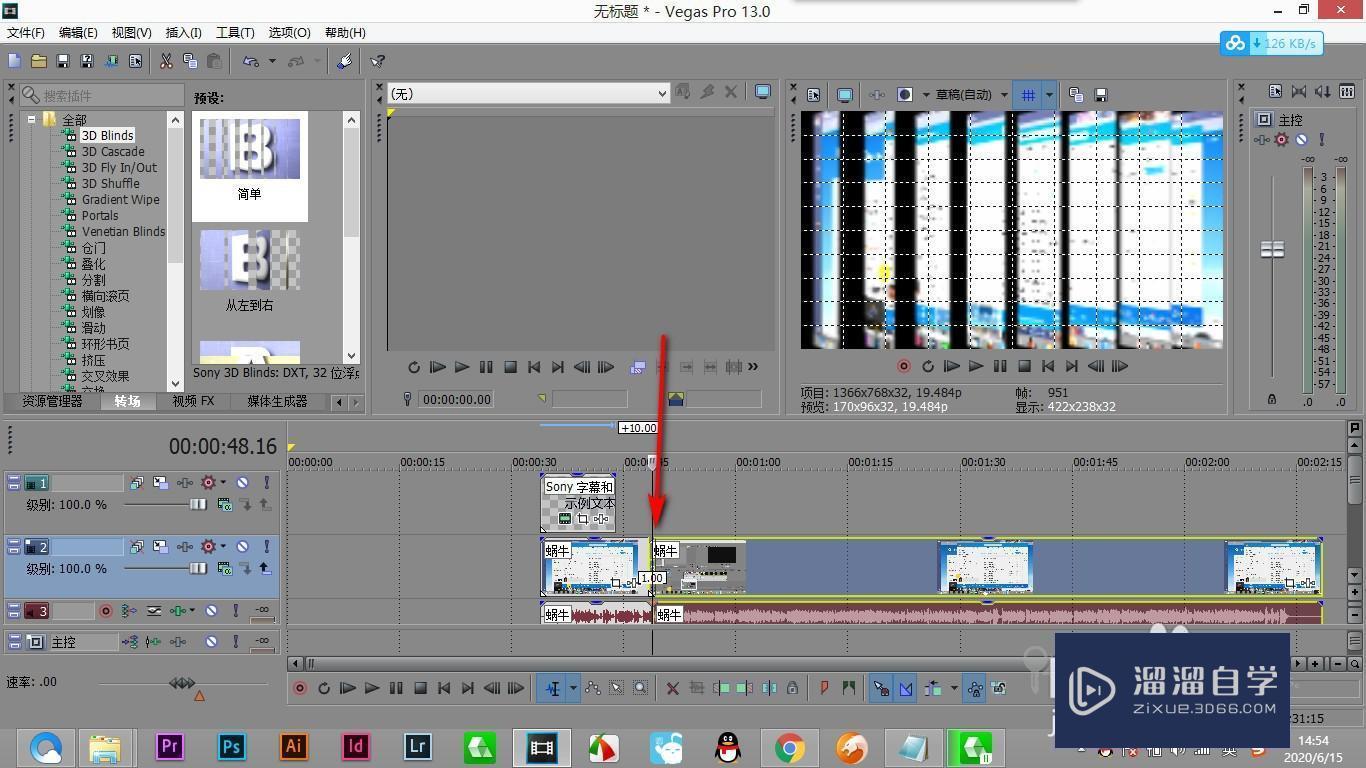
Task: Click the timeline Stop button
Action: coord(420,688)
